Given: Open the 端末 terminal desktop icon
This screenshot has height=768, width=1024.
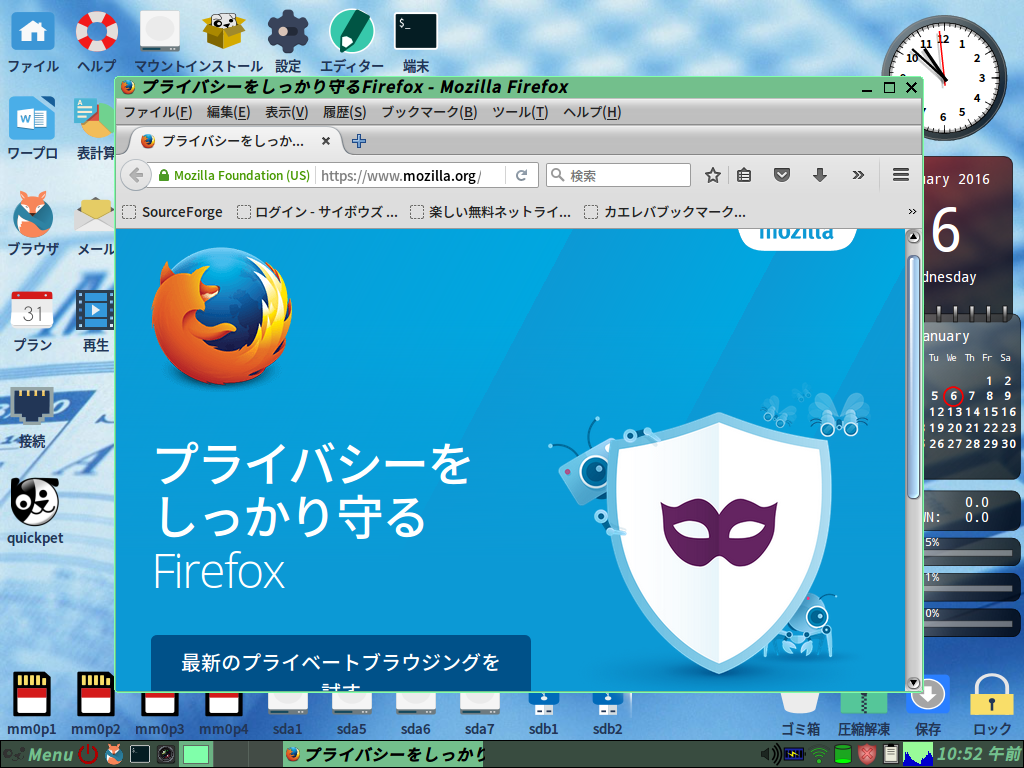Looking at the screenshot, I should [415, 31].
